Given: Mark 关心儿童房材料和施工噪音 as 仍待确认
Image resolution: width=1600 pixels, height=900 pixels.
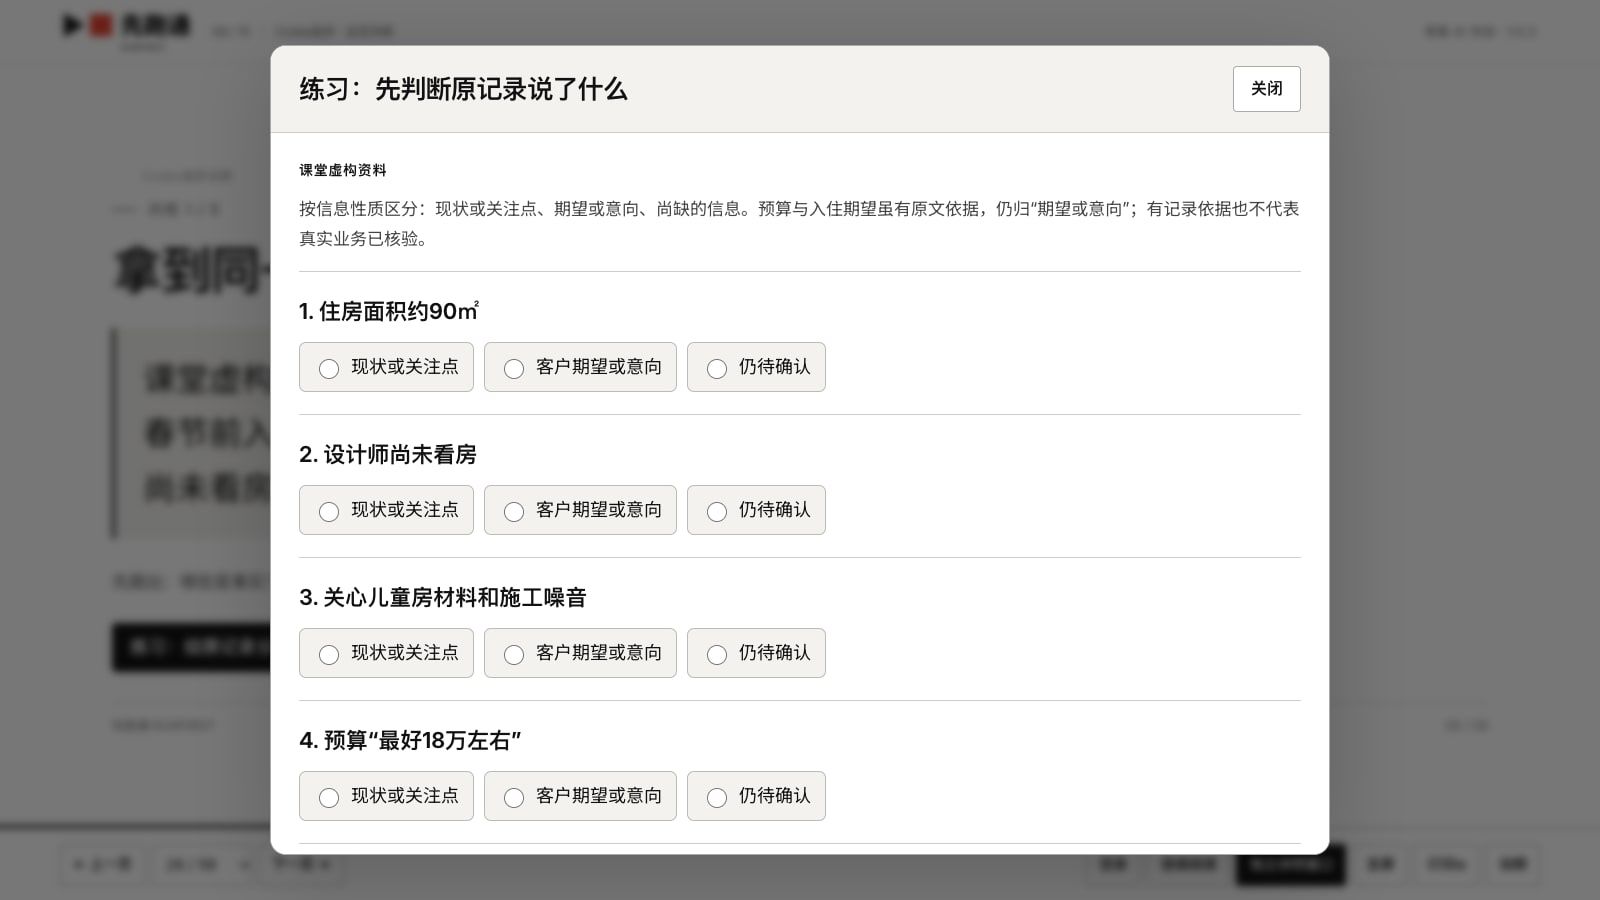Looking at the screenshot, I should point(756,653).
